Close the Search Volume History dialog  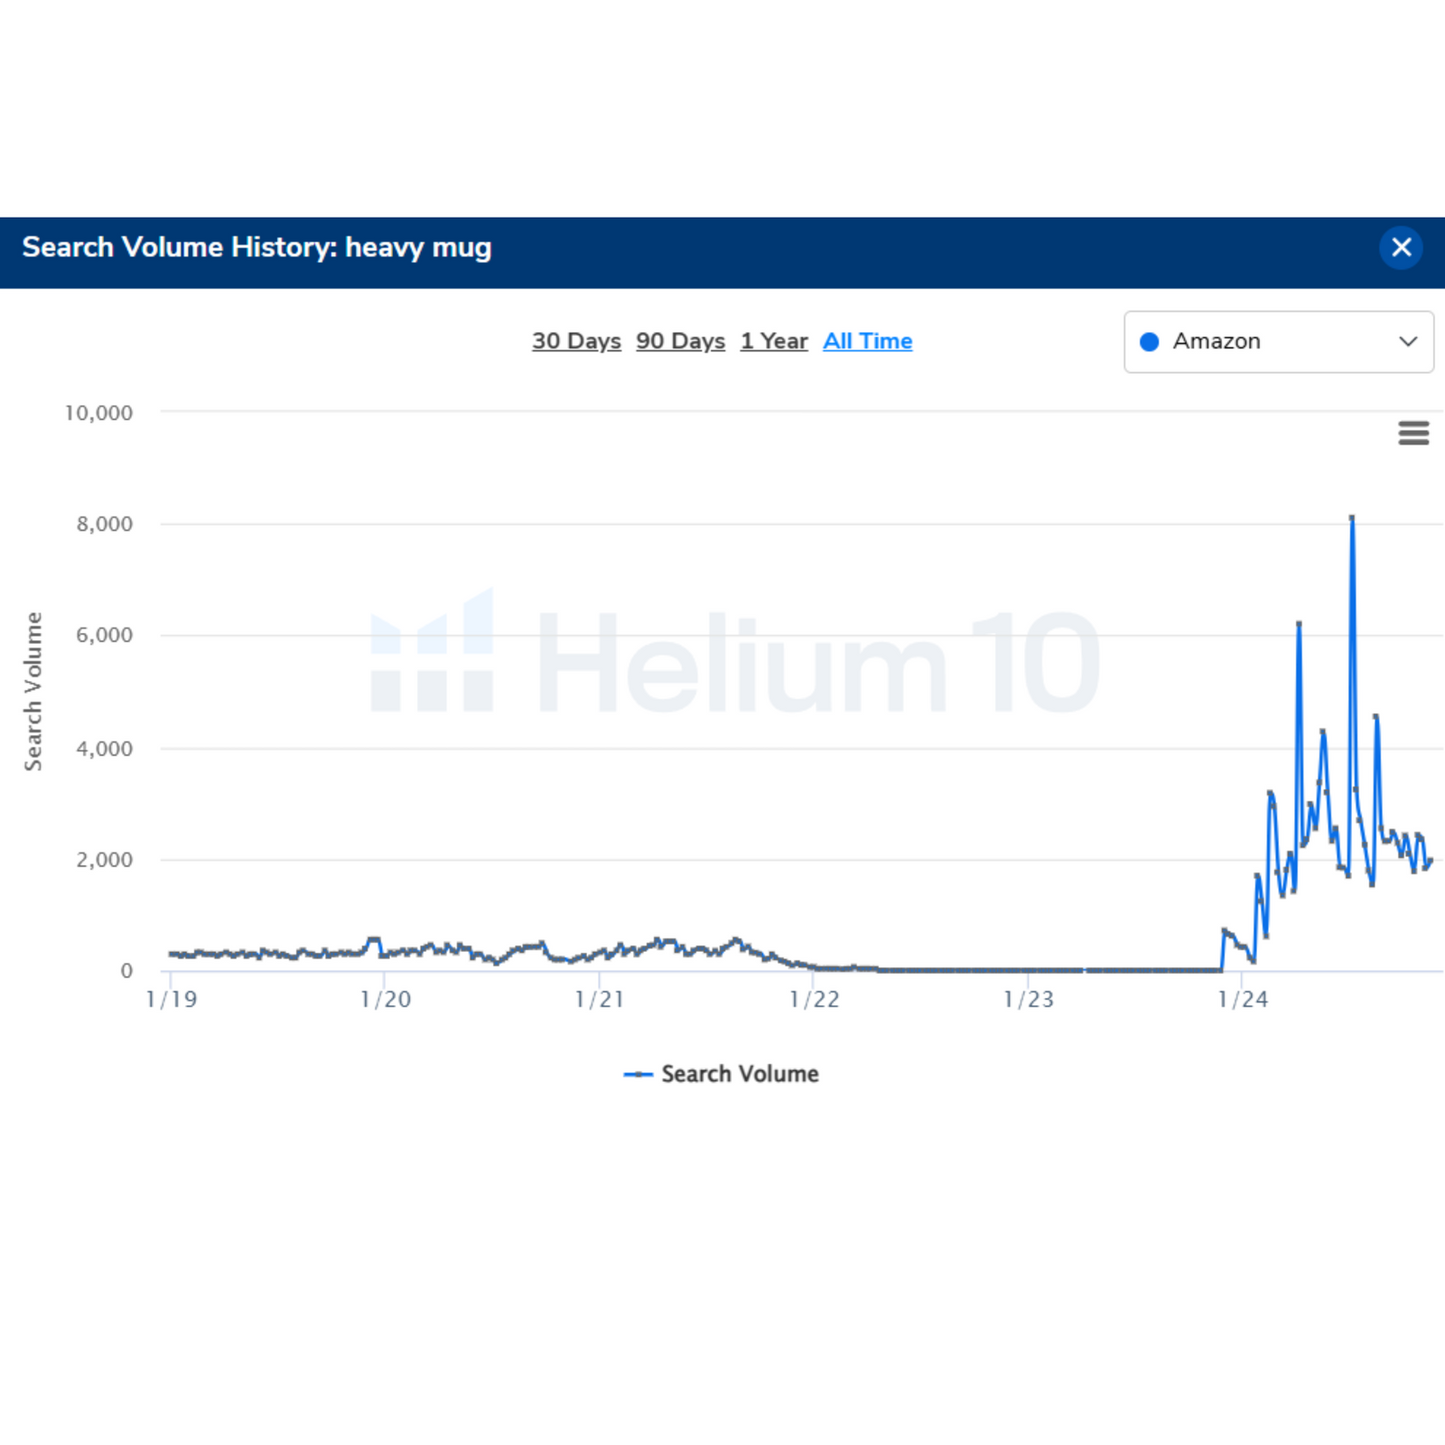tap(1401, 247)
